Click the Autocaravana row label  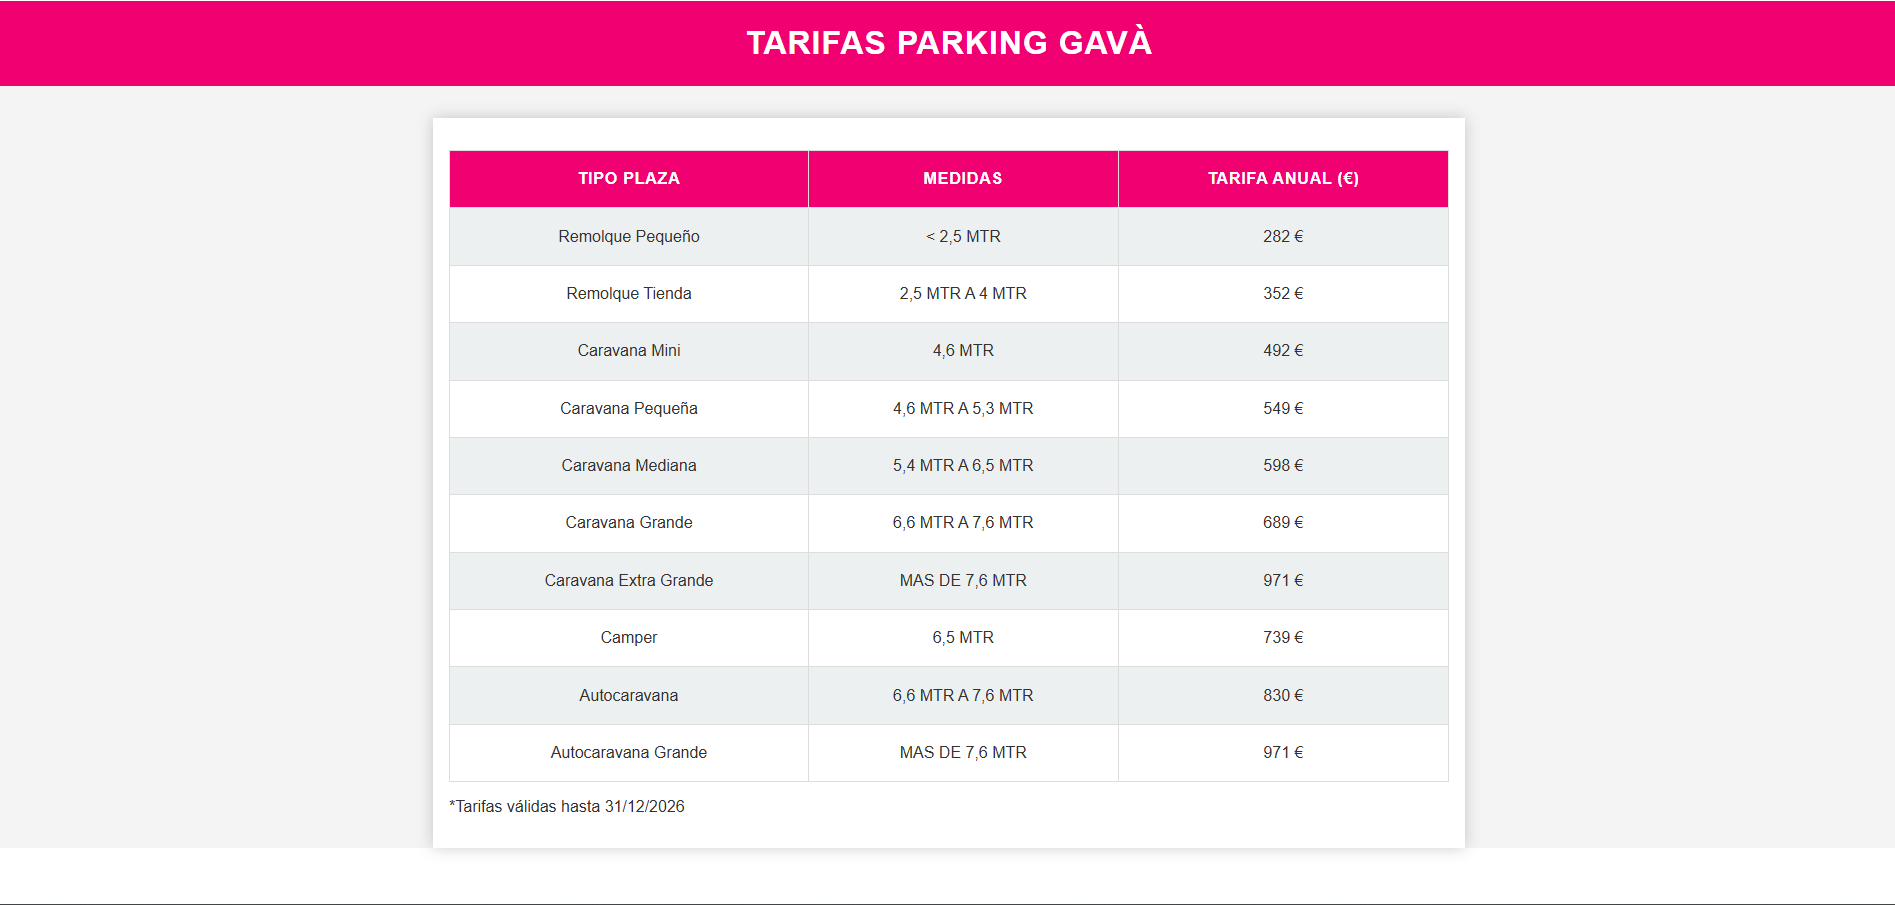pos(629,696)
